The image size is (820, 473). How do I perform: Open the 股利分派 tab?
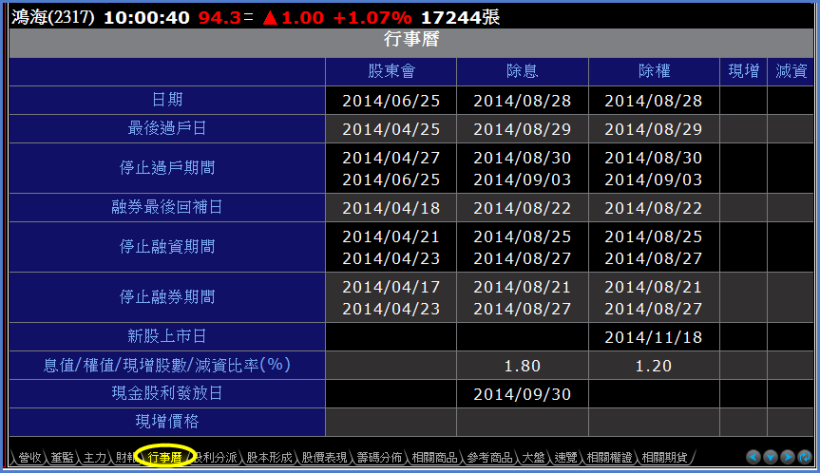[215, 457]
